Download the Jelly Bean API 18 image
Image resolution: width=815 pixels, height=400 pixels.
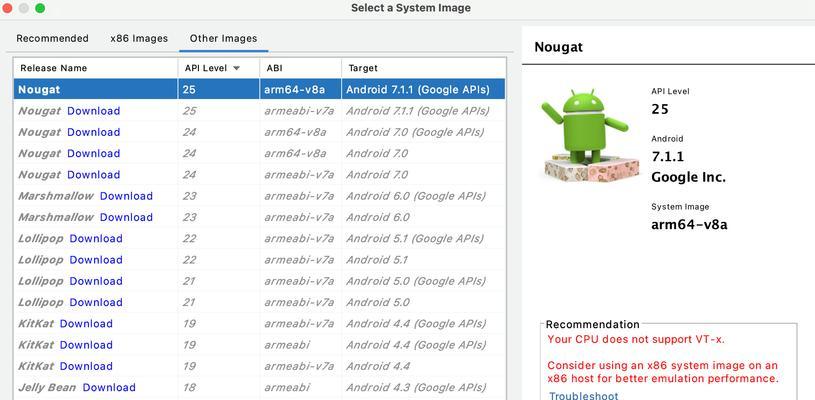point(109,388)
